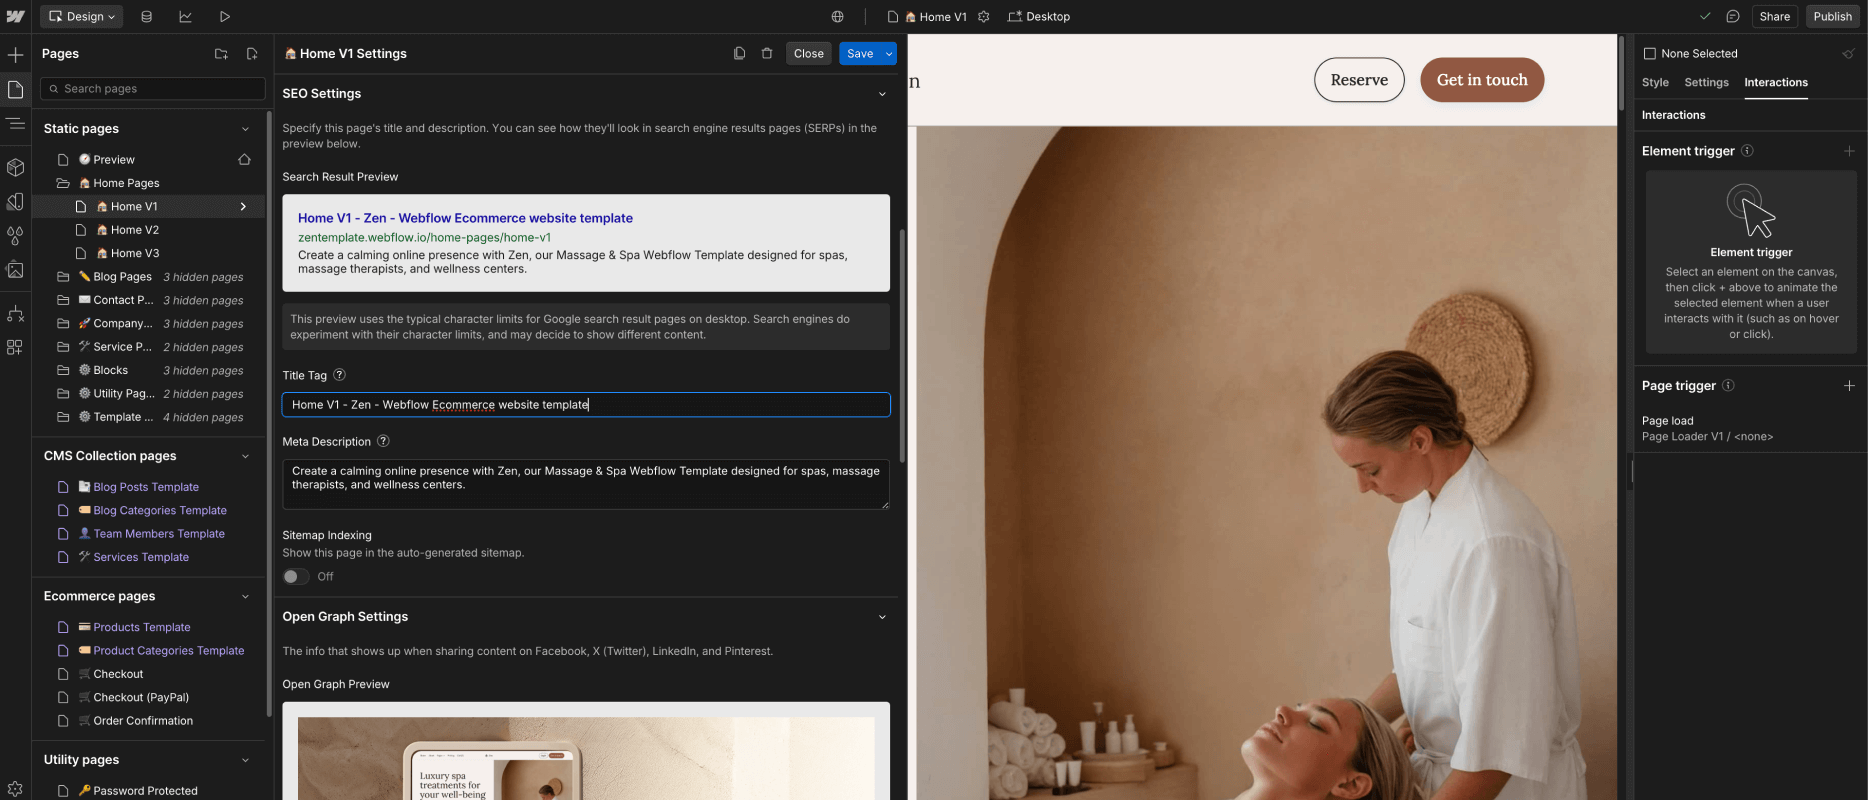The width and height of the screenshot is (1868, 800).
Task: Click the saved status checkmark icon
Action: (x=1705, y=16)
